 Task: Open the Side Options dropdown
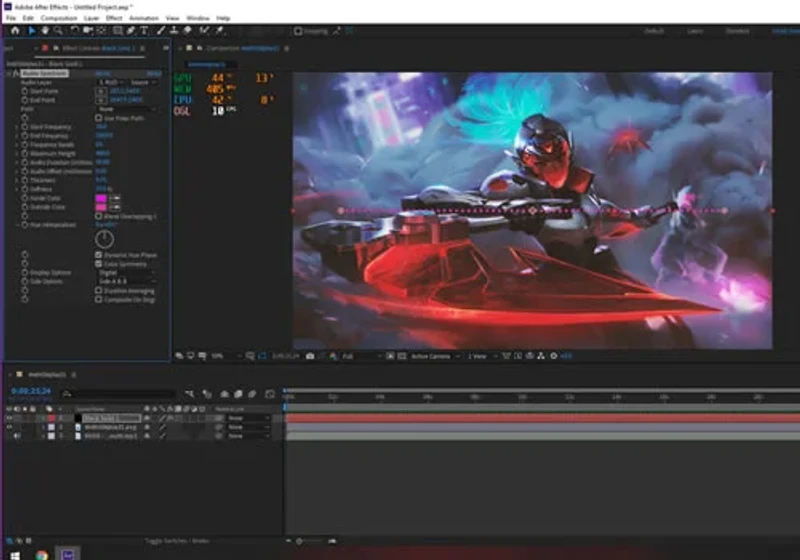[x=126, y=282]
